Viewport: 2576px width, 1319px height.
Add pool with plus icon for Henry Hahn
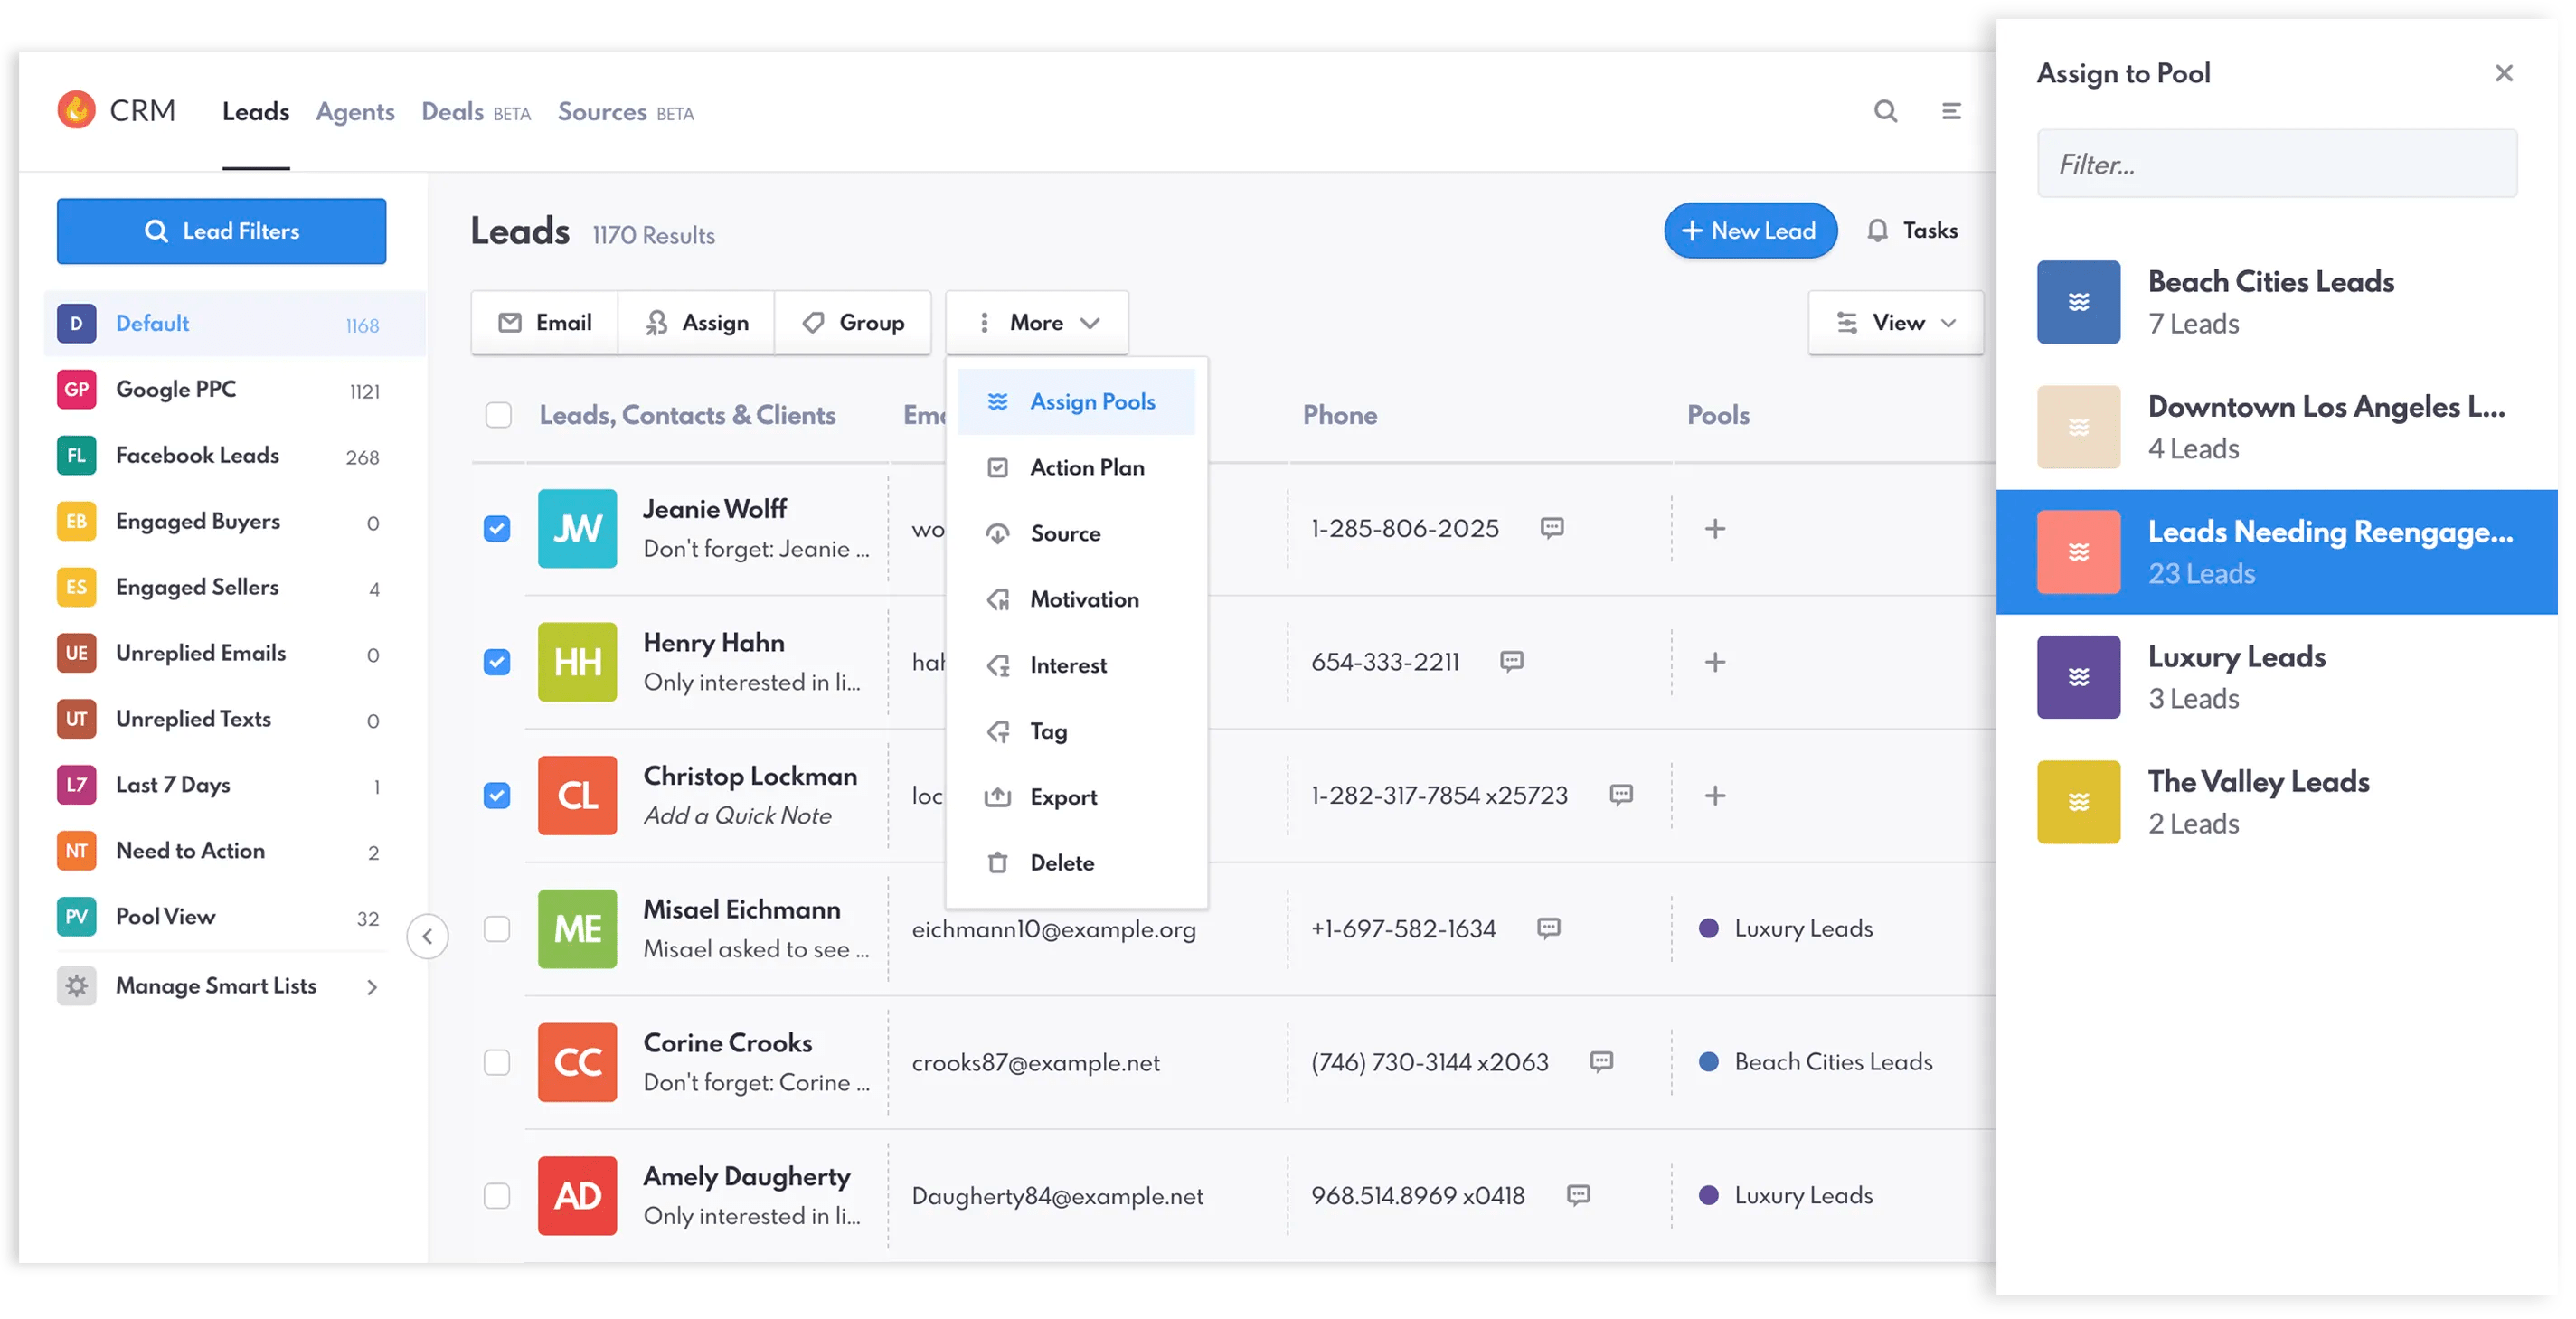(1715, 662)
